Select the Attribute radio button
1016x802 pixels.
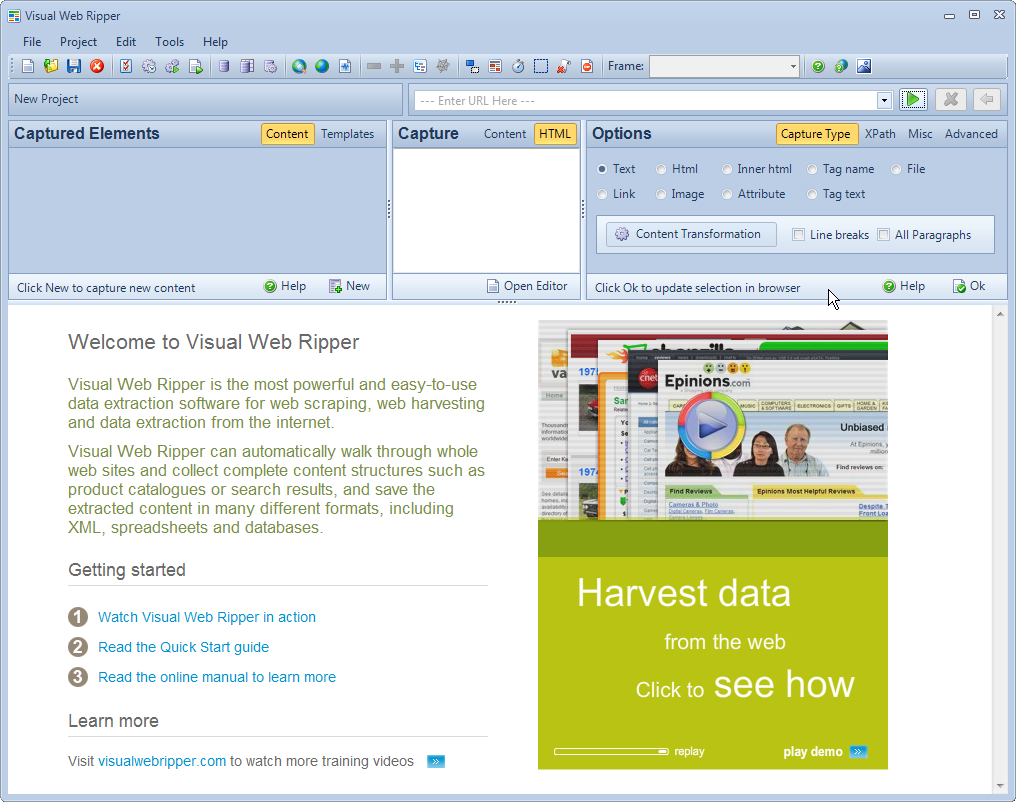[727, 194]
